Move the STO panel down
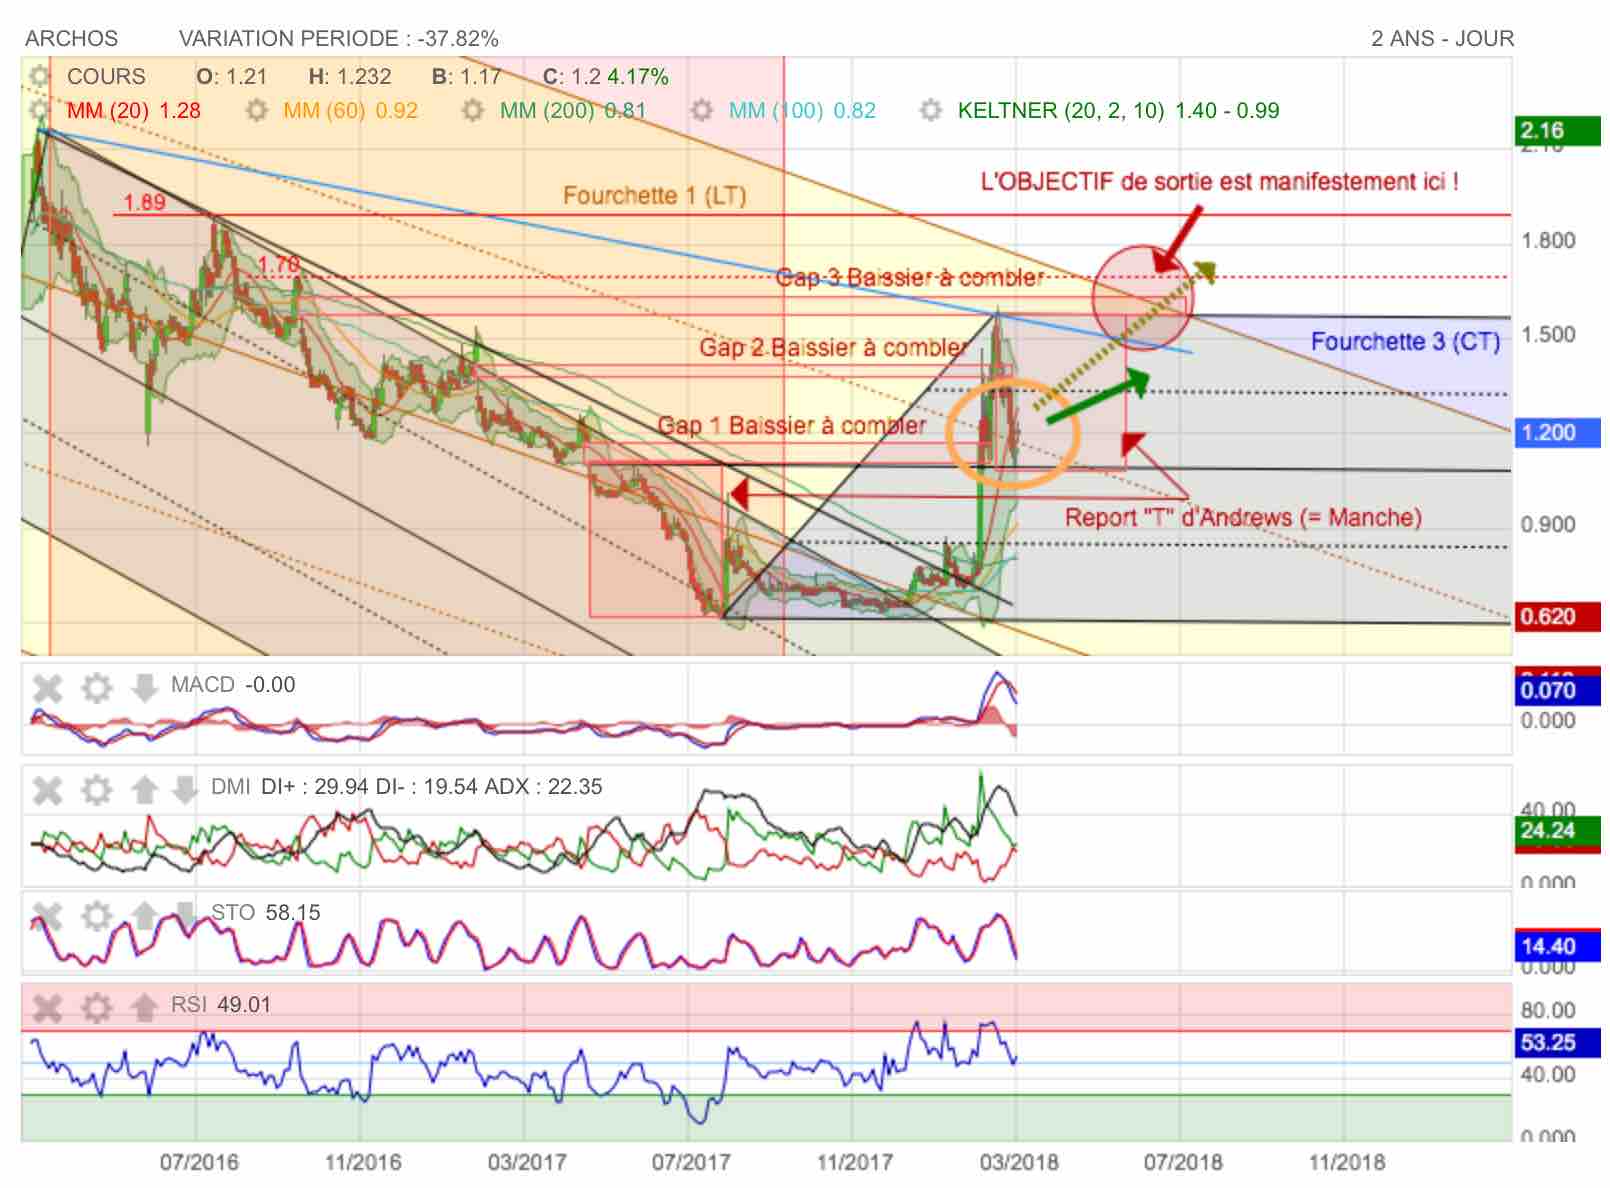The image size is (1610, 1188). (184, 916)
